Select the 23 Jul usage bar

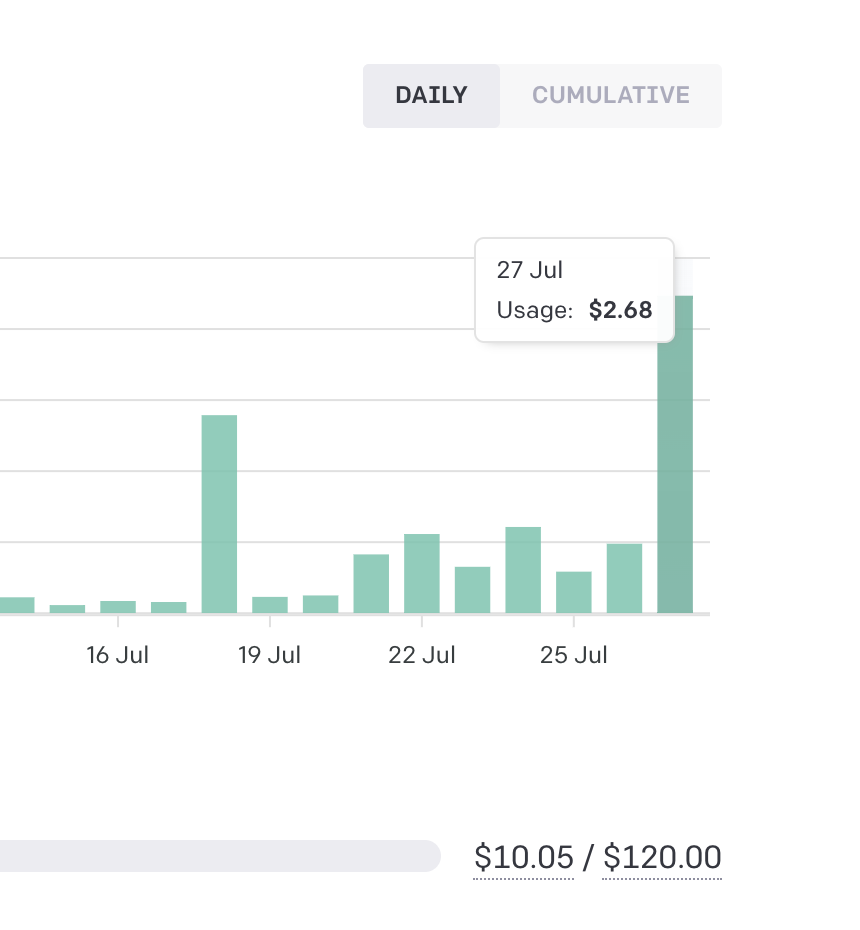(x=472, y=590)
